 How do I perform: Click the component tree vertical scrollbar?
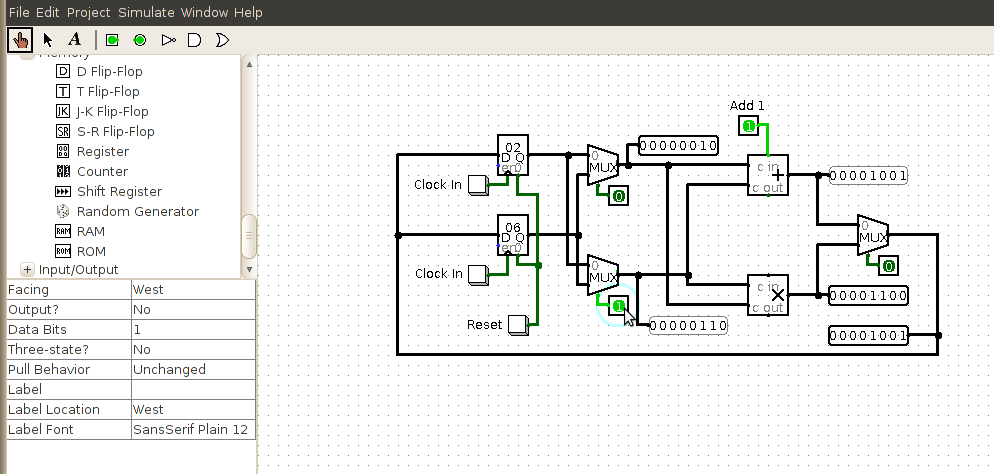[249, 236]
